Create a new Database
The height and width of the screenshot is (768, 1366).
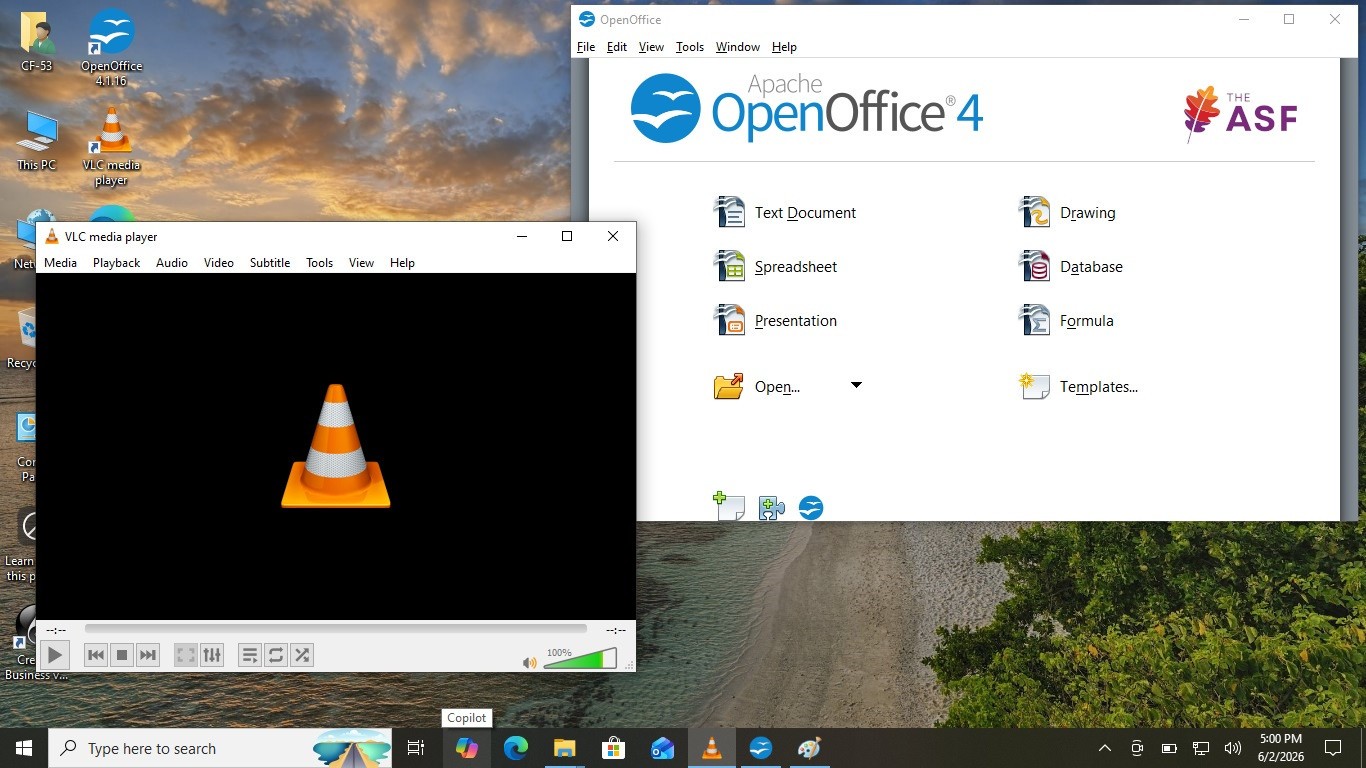pos(1070,267)
